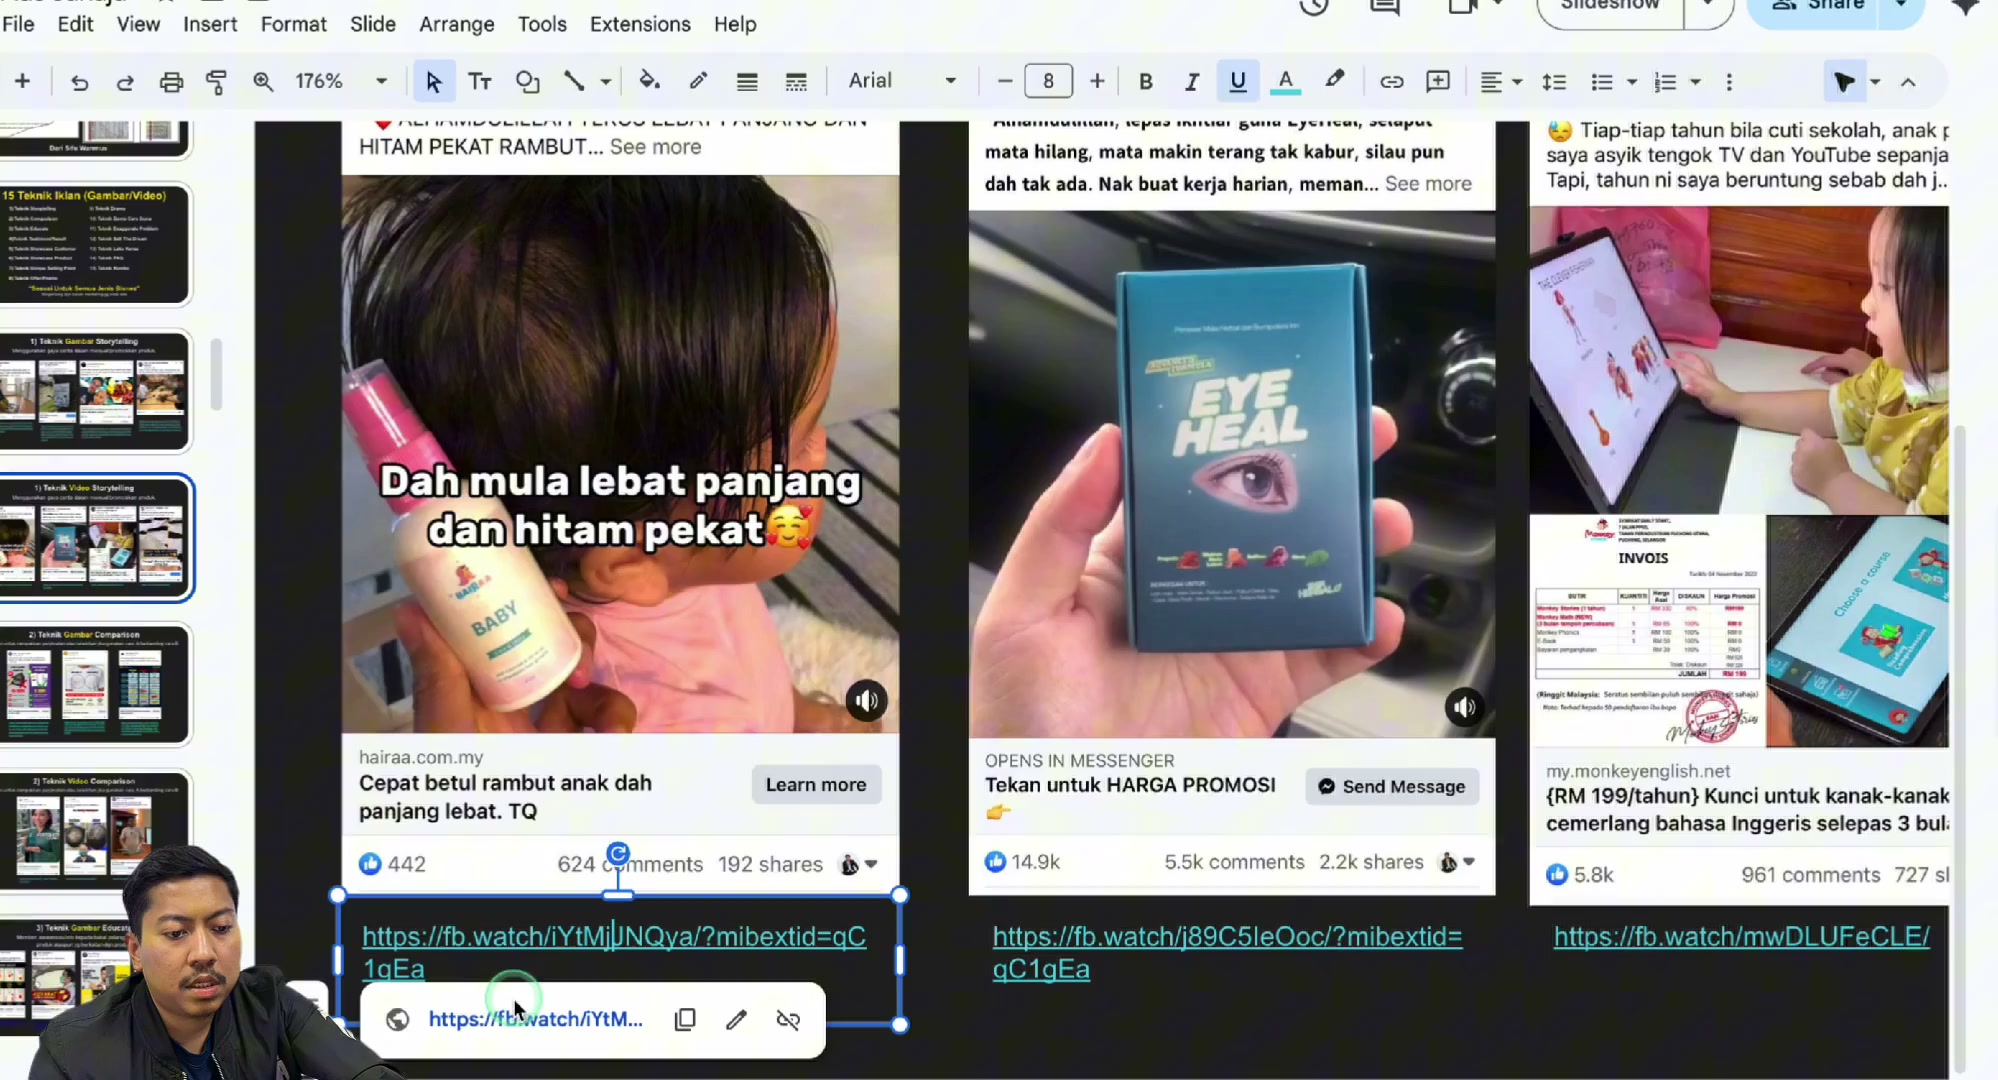Viewport: 1998px width, 1080px height.
Task: Open the File menu
Action: point(18,24)
